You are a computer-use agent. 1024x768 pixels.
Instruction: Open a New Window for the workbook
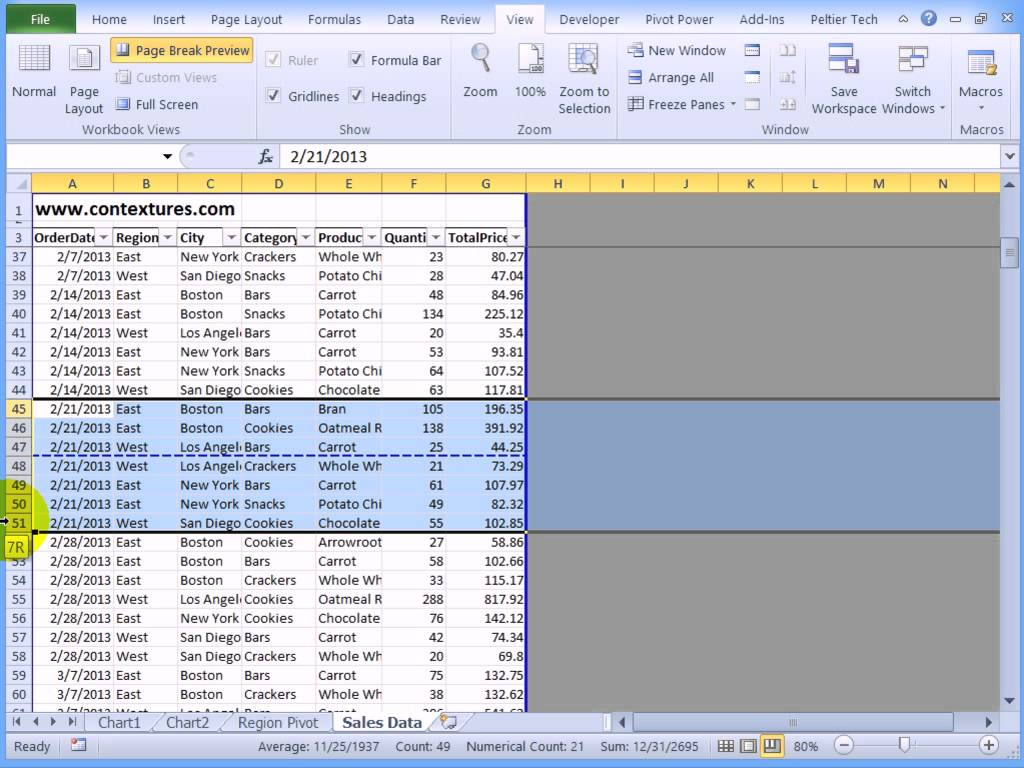click(x=677, y=50)
